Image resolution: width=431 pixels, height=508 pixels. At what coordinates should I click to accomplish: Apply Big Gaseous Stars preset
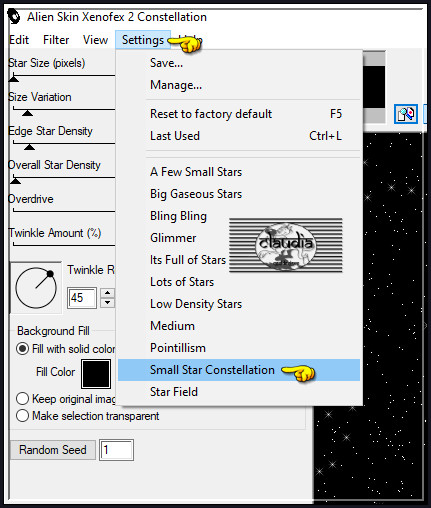[239, 194]
